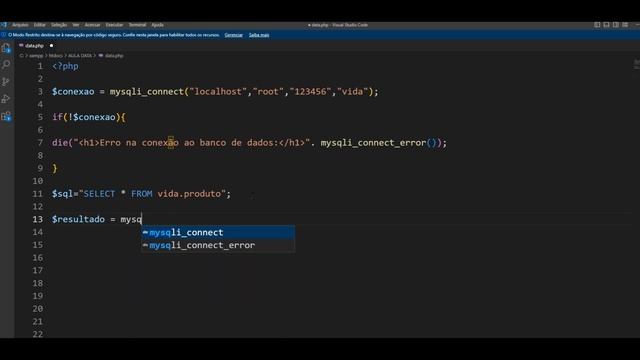This screenshot has width=640, height=360.
Task: Toggle secondary sidebar layout icon
Action: (616, 25)
